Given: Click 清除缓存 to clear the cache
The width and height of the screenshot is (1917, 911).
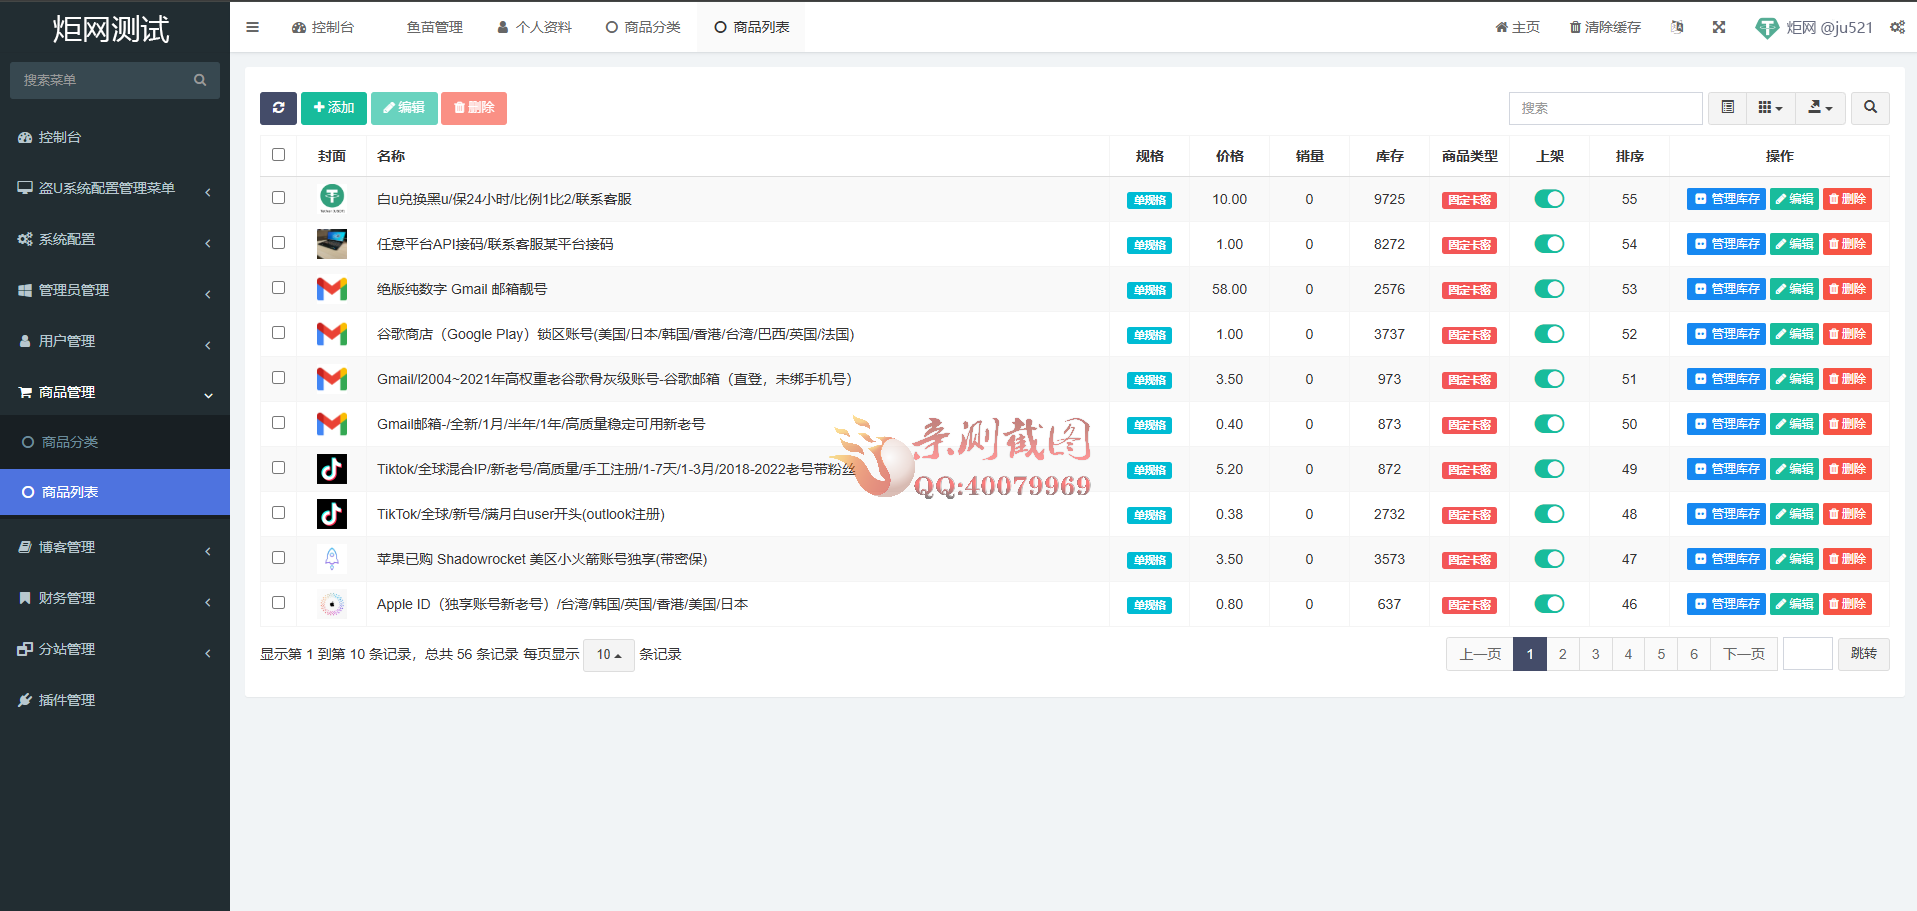Looking at the screenshot, I should (1604, 27).
